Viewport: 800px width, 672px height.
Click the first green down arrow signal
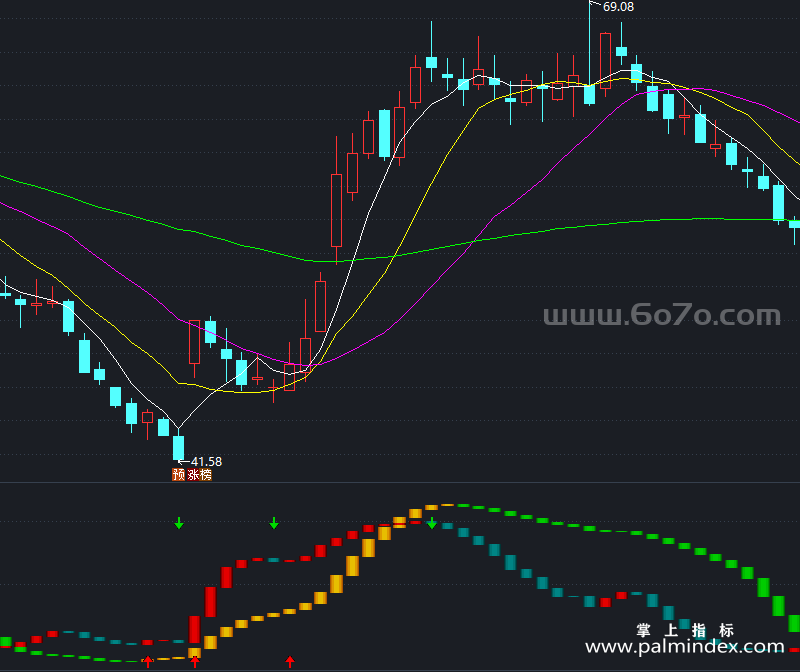click(x=179, y=523)
